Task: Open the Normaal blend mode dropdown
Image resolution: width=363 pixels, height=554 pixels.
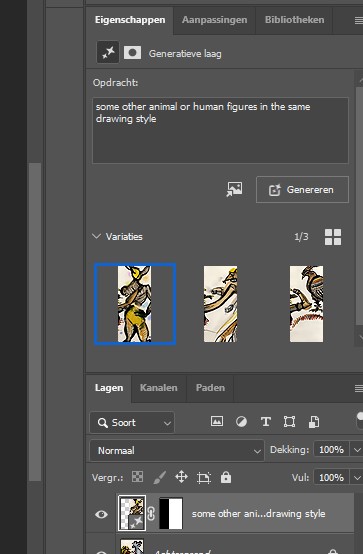Action: [x=177, y=450]
